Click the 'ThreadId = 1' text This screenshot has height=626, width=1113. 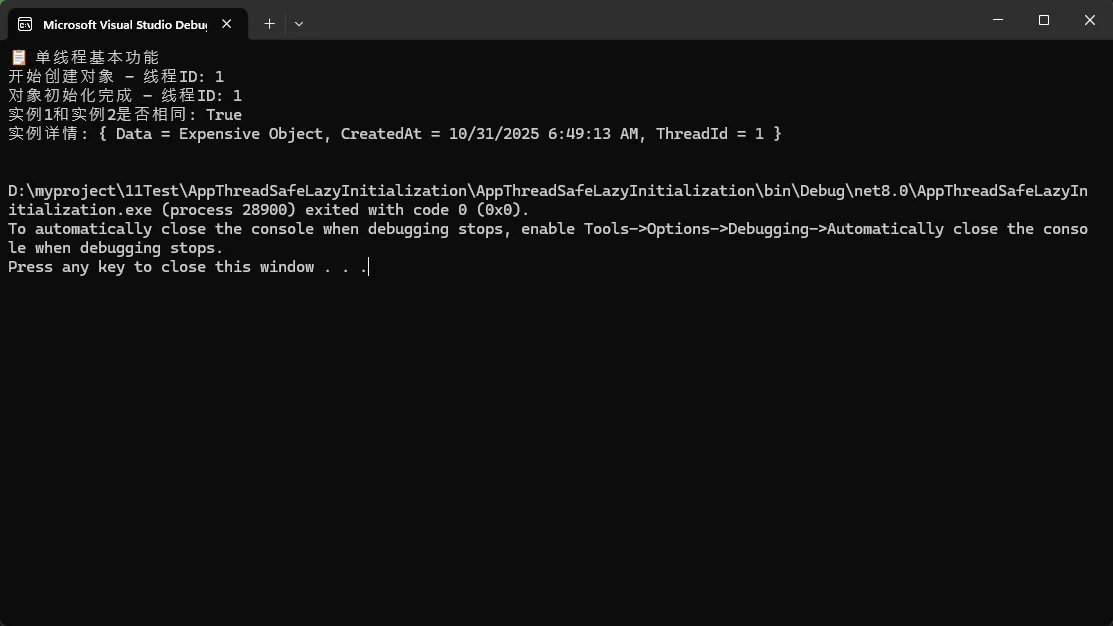coord(710,134)
